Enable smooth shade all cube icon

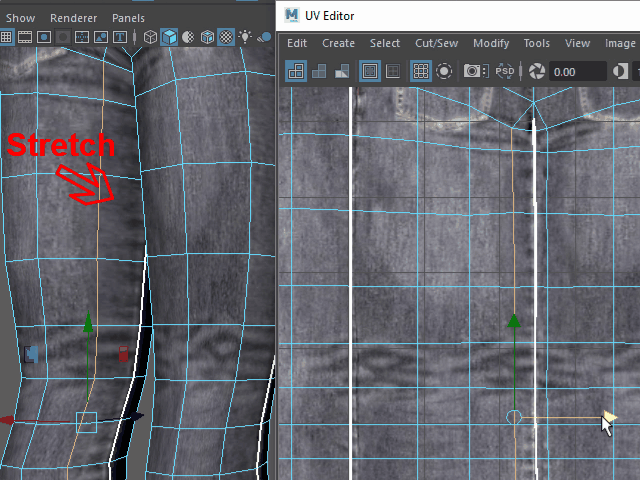pyautogui.click(x=169, y=37)
